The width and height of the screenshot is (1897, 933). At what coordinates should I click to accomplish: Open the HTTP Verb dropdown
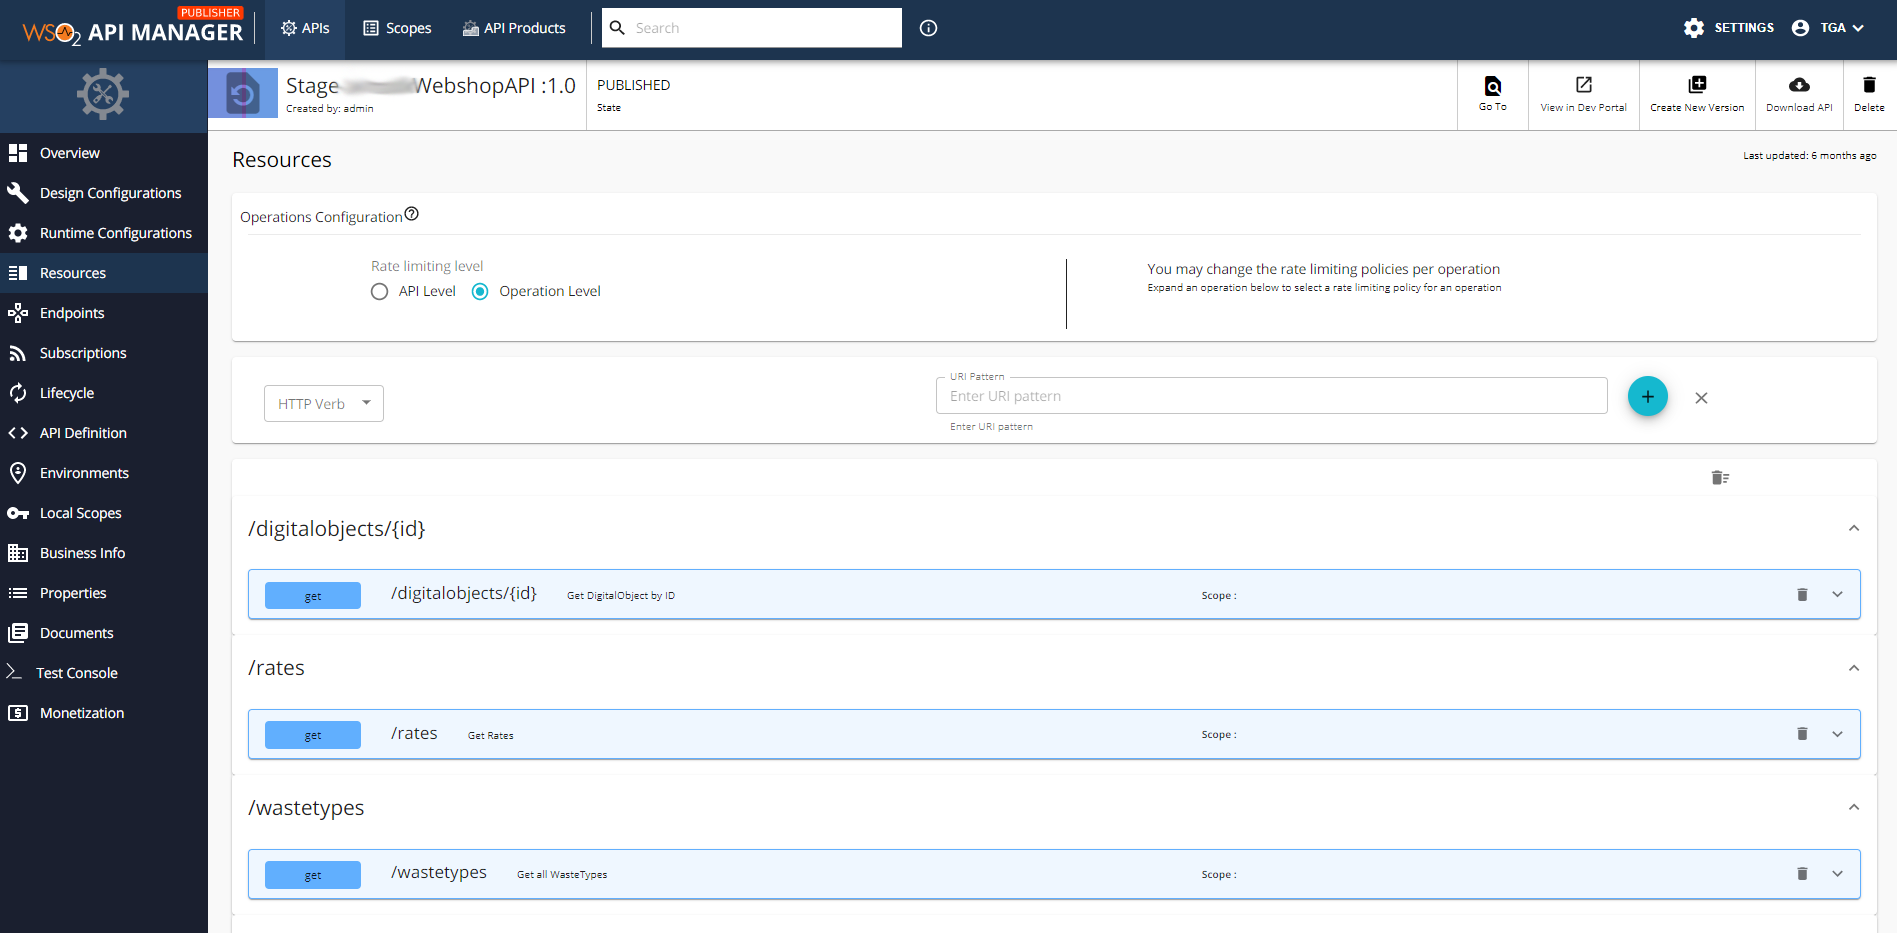pyautogui.click(x=323, y=404)
